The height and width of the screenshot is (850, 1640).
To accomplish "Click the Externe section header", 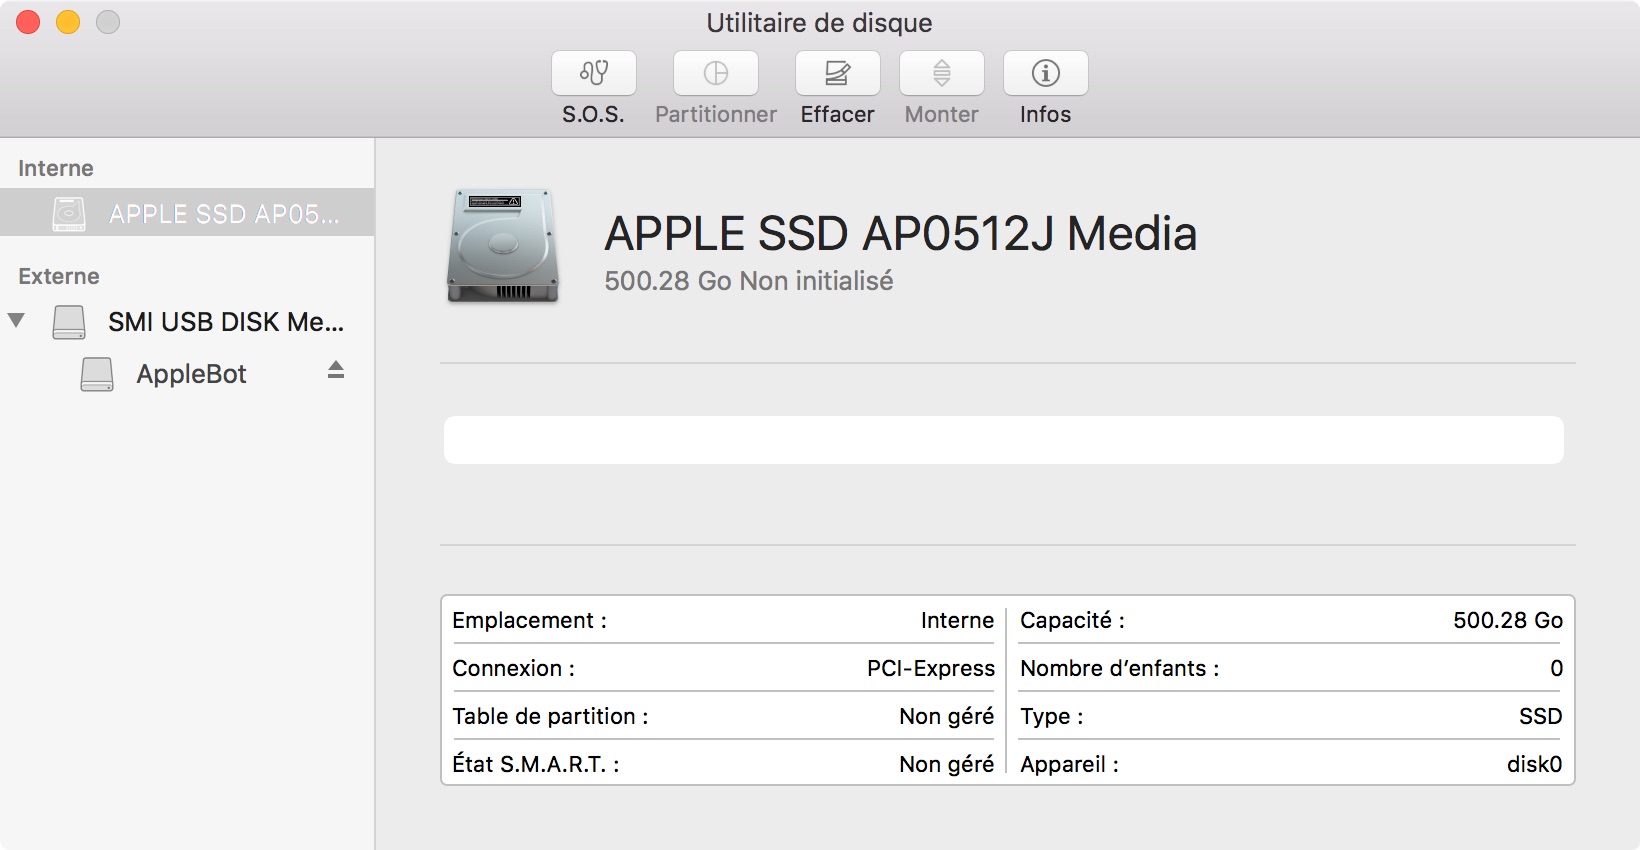I will point(59,276).
